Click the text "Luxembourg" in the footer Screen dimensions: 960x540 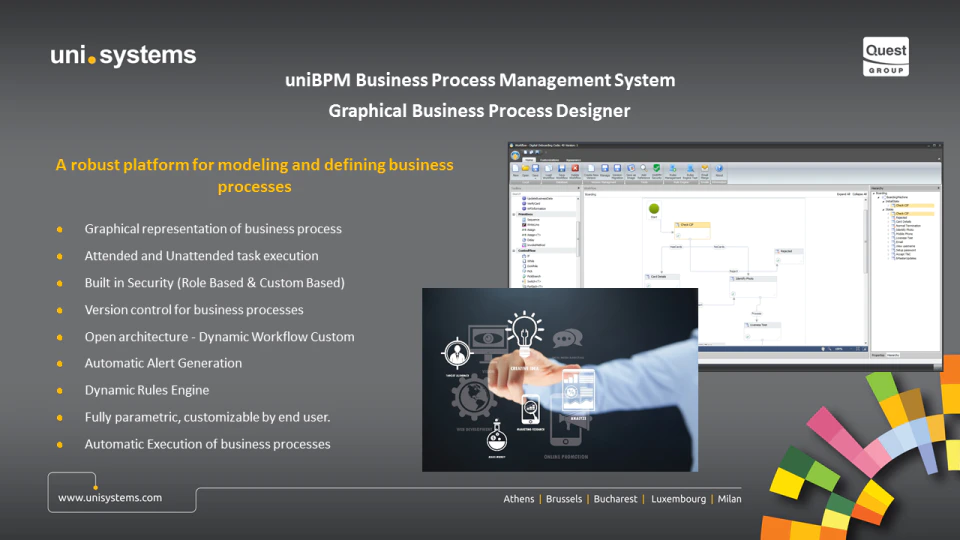(x=678, y=499)
